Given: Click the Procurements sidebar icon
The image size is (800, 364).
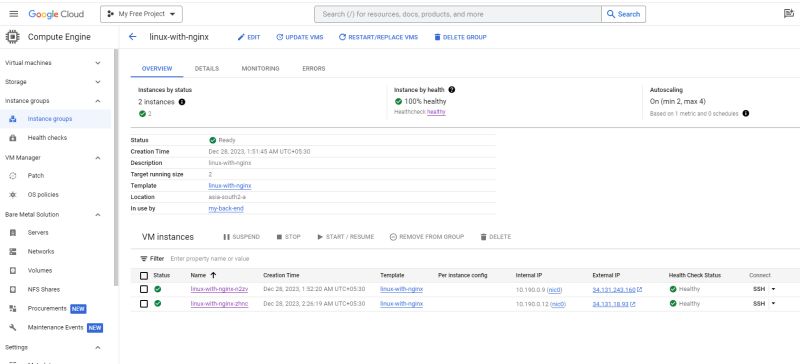Looking at the screenshot, I should point(13,308).
